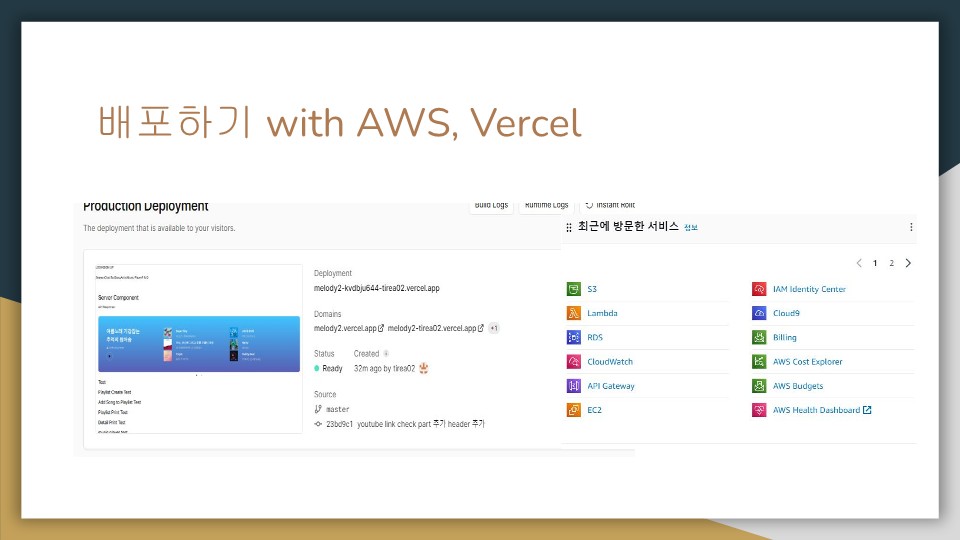Click the '최근에 방문한 서비스' widget title

(628, 227)
